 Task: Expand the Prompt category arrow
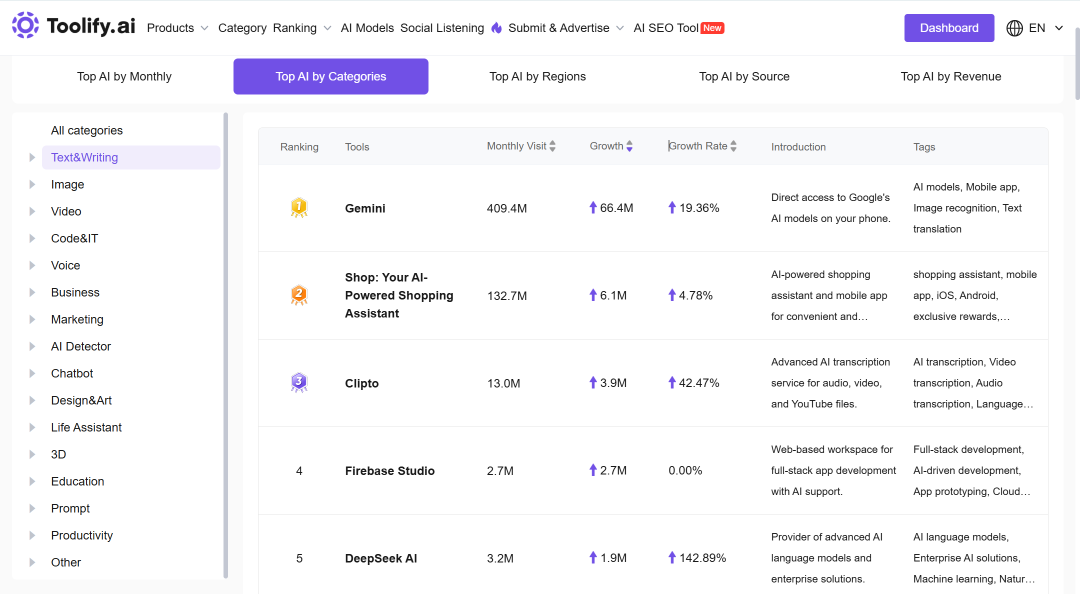coord(32,508)
